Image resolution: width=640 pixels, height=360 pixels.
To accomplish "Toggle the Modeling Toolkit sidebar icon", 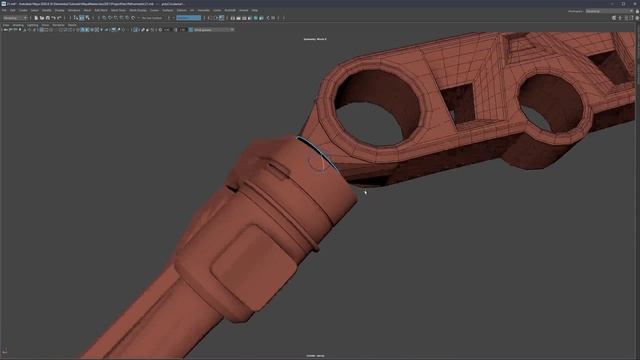I will pyautogui.click(x=613, y=18).
